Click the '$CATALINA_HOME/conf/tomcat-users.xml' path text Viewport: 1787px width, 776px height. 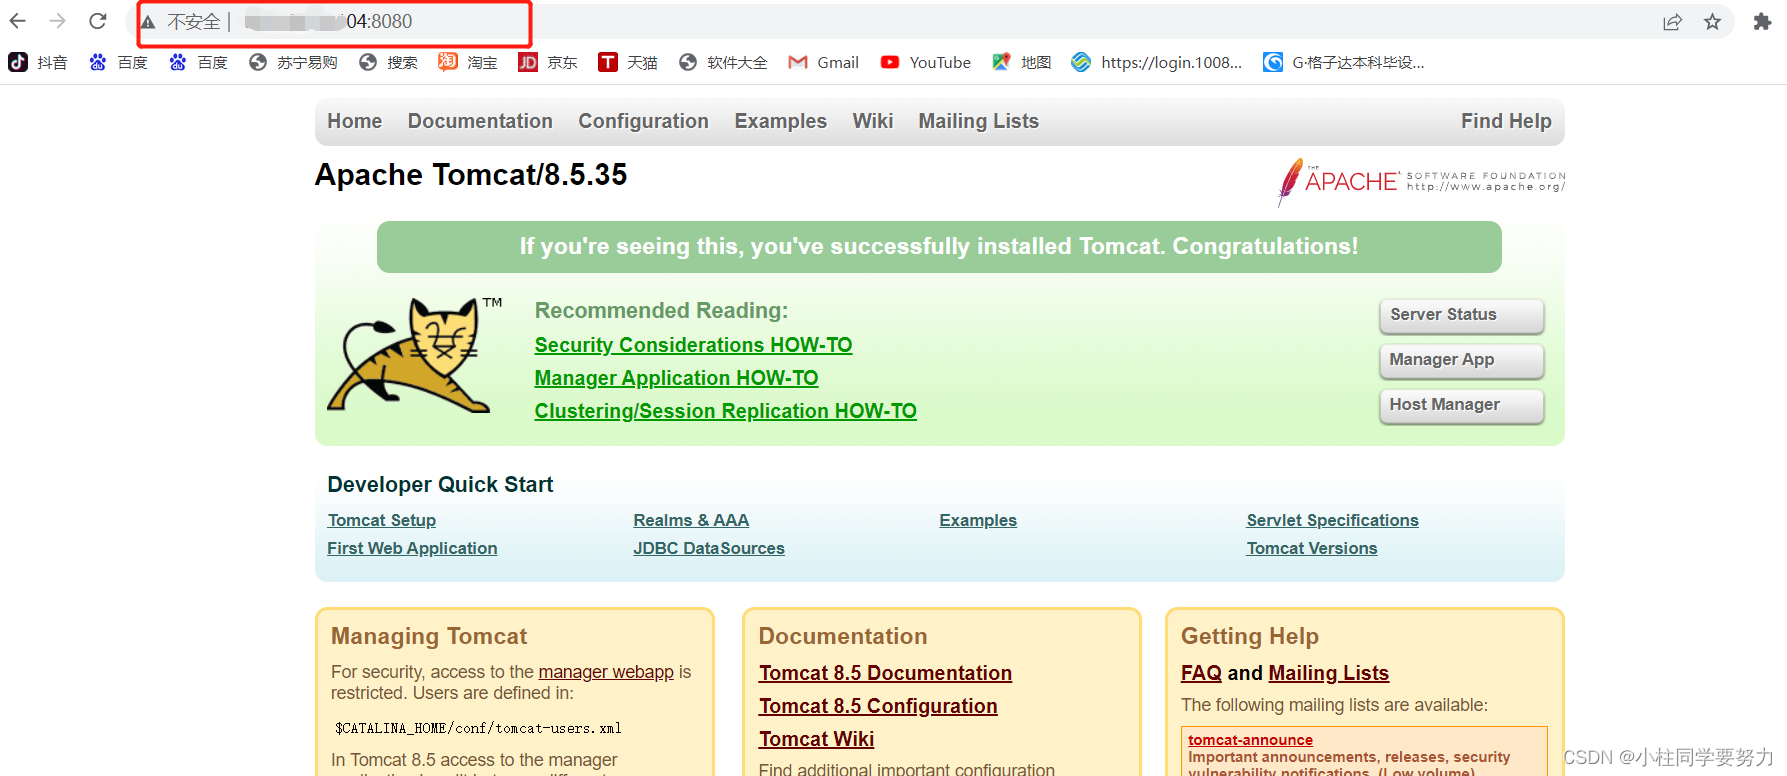pyautogui.click(x=478, y=728)
